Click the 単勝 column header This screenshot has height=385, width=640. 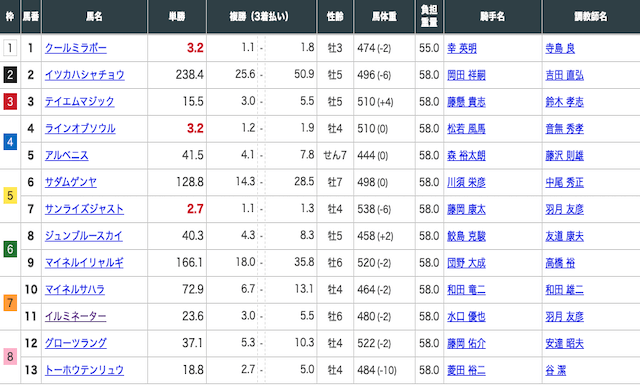point(177,16)
